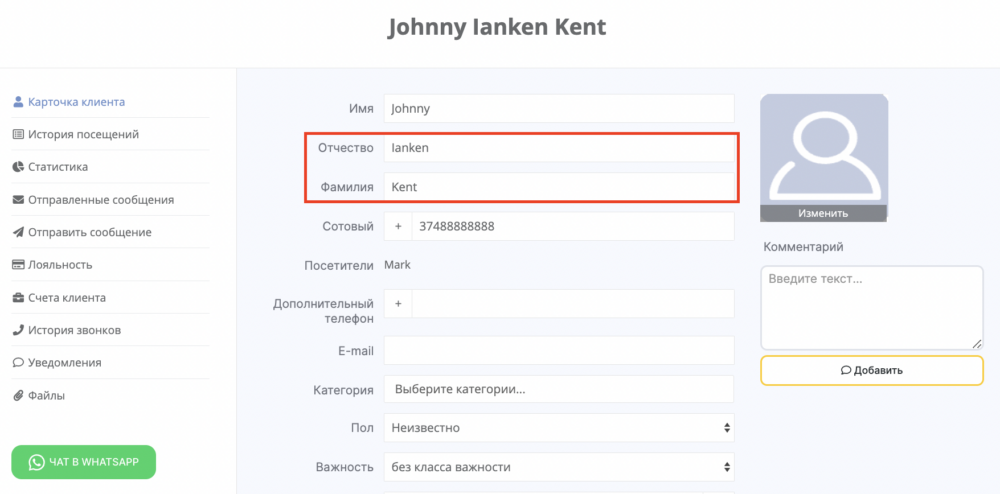Click the История посещений list icon
The image size is (1000, 494).
pyautogui.click(x=18, y=134)
